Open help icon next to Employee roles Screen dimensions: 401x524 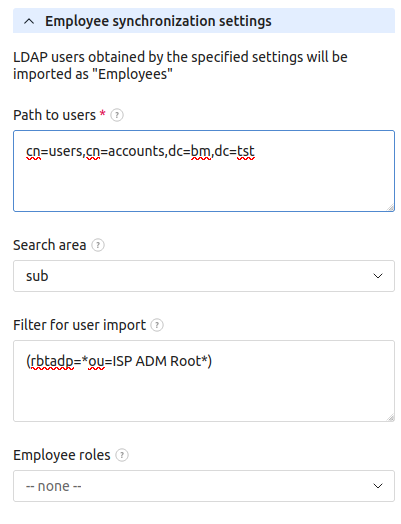click(122, 455)
